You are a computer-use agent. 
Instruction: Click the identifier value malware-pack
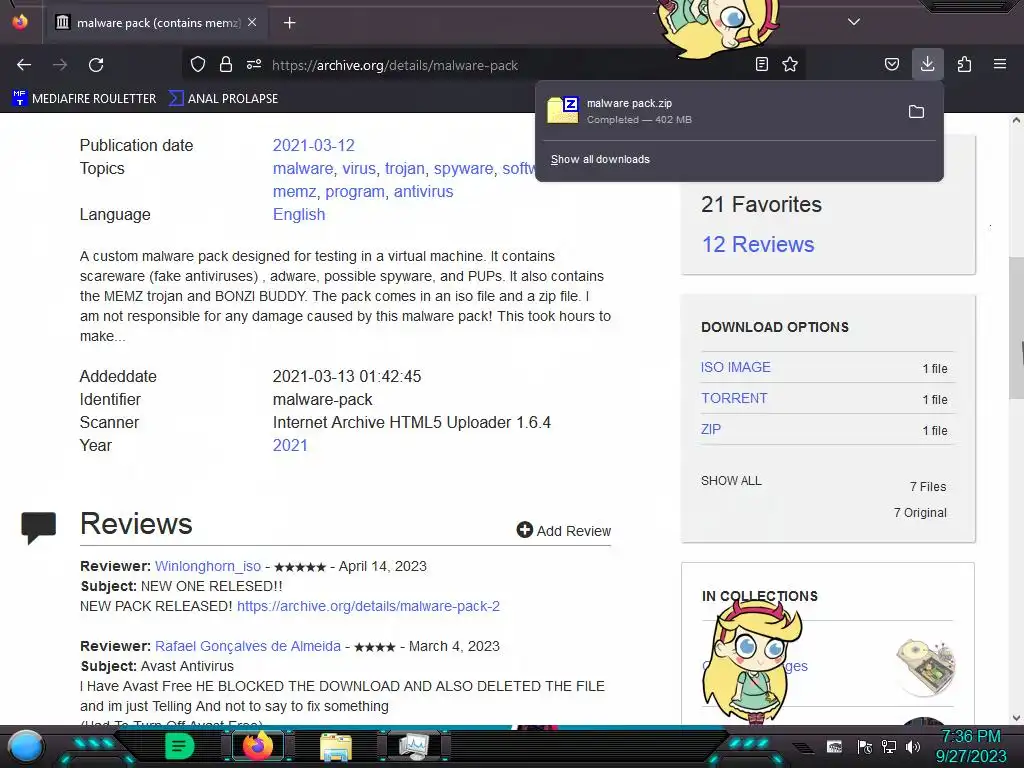coord(323,399)
